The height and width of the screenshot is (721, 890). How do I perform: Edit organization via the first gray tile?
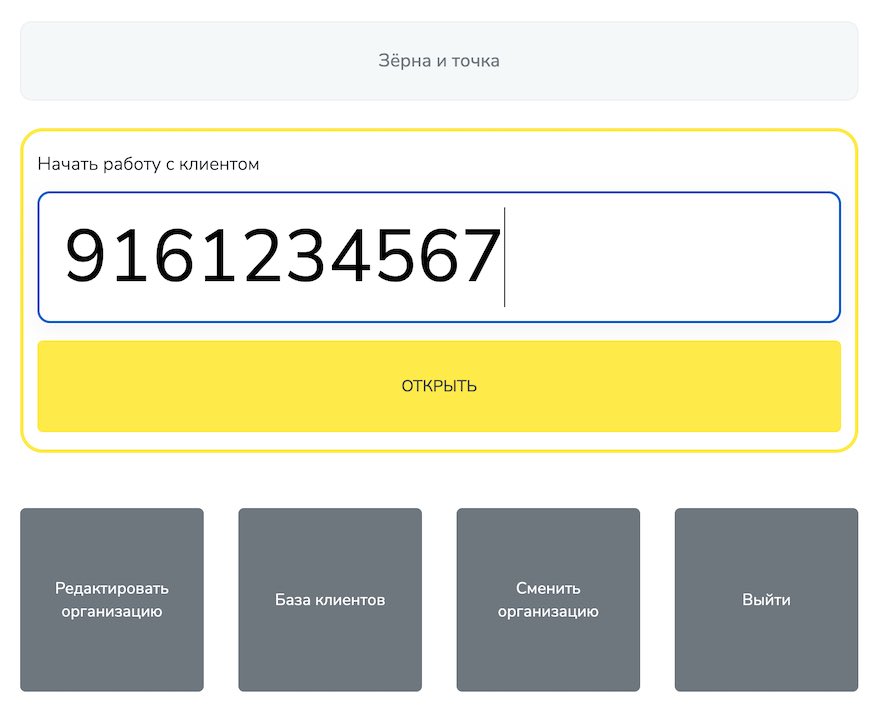112,600
